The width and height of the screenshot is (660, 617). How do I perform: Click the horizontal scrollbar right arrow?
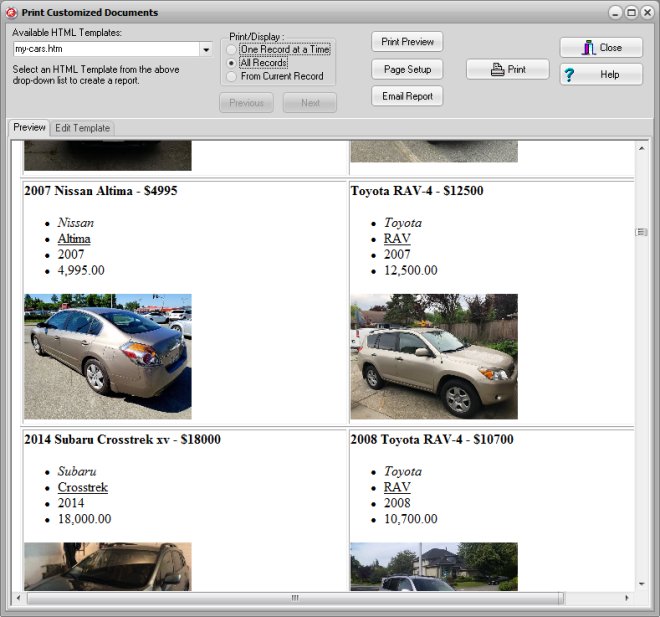627,598
